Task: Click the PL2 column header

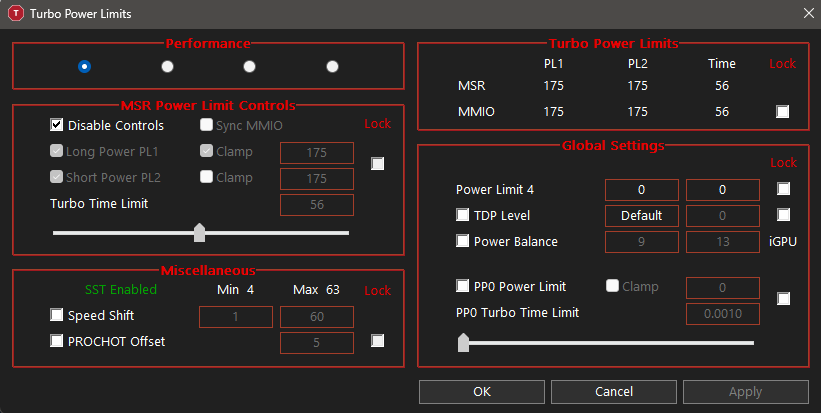Action: pos(638,64)
